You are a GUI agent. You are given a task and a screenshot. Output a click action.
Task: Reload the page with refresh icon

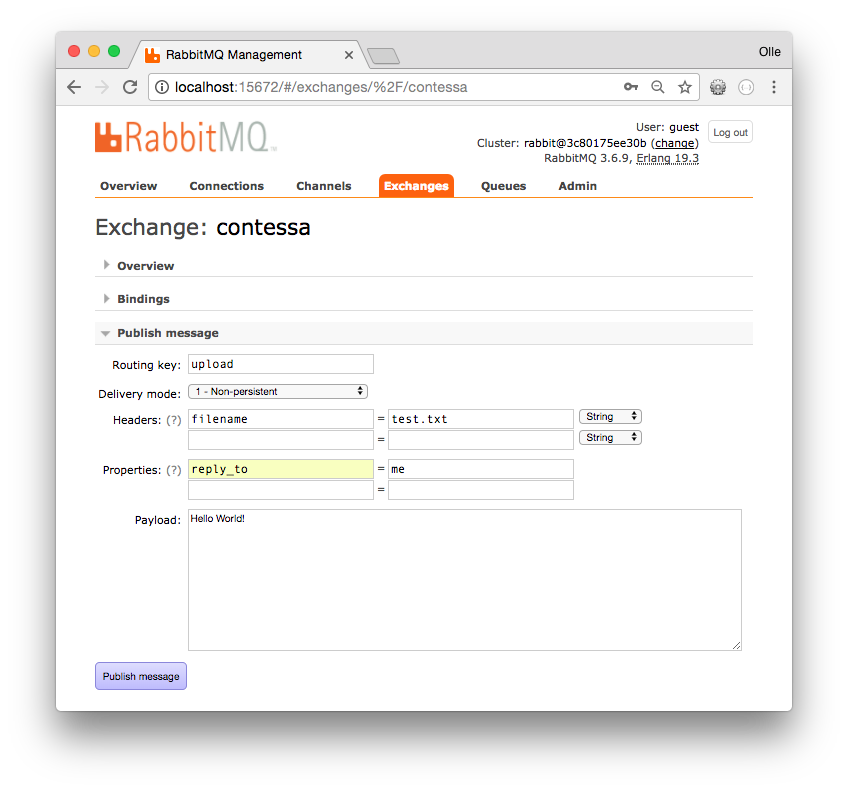pos(130,87)
